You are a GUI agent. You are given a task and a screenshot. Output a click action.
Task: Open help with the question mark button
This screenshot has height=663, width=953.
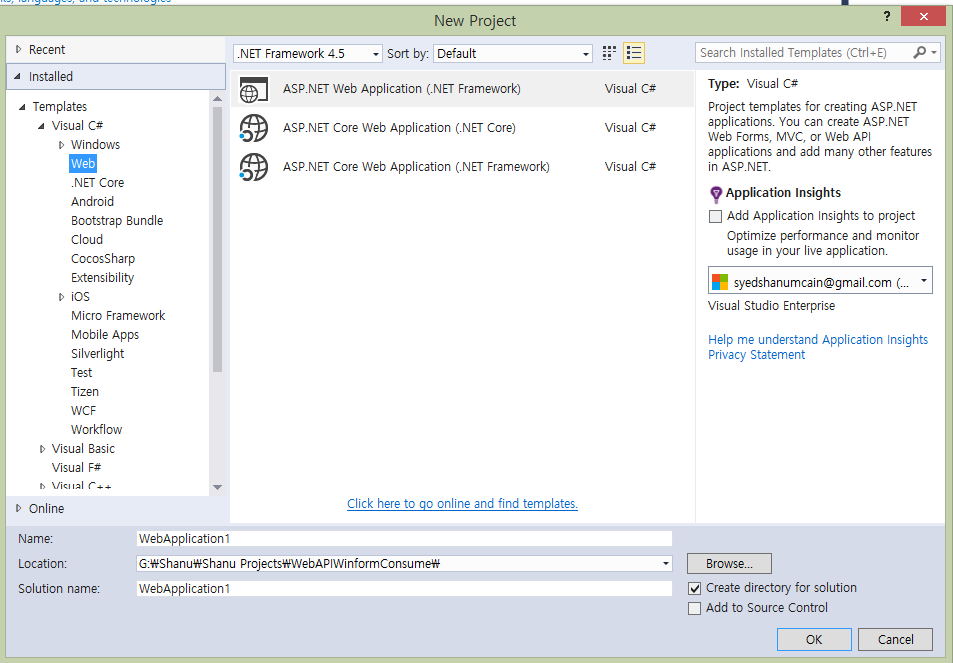pyautogui.click(x=887, y=16)
